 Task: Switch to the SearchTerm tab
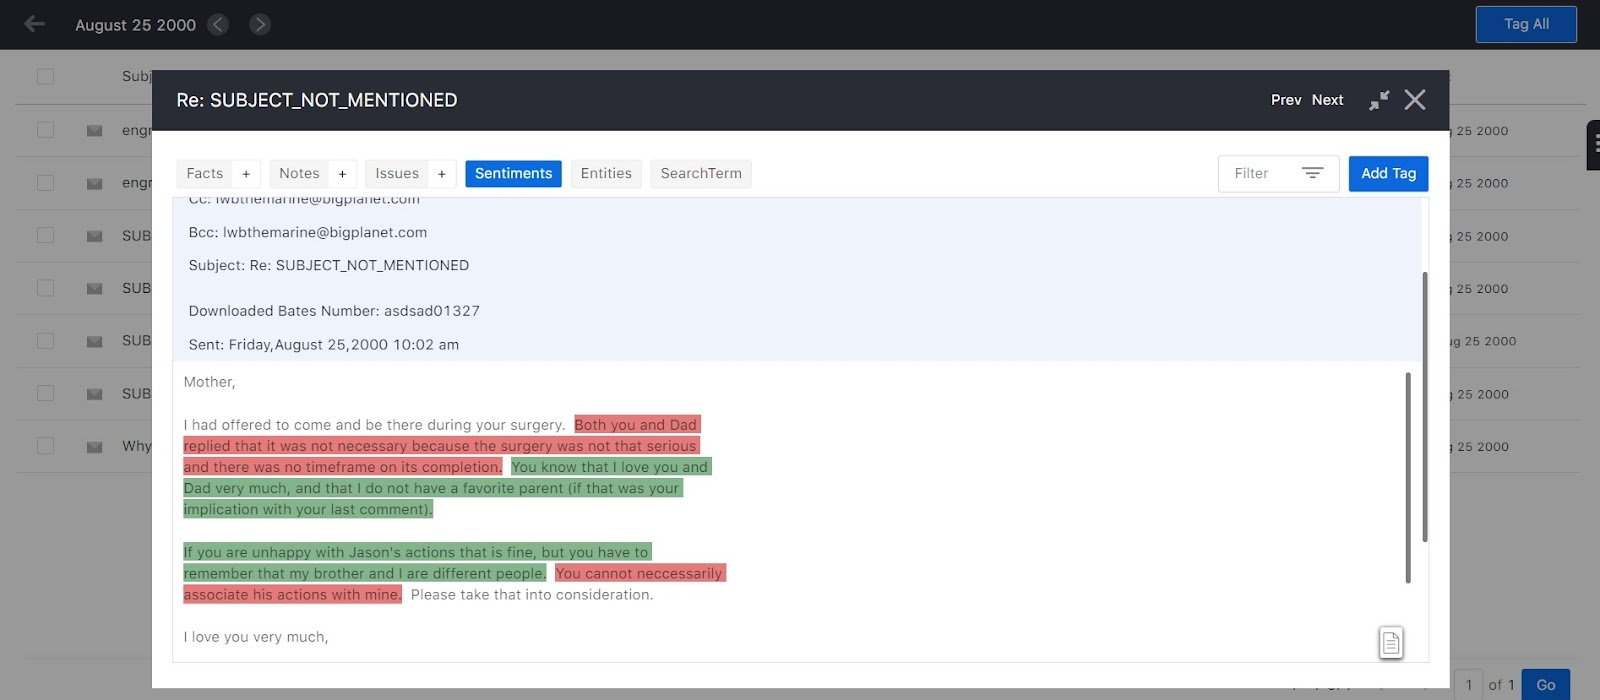click(x=701, y=174)
